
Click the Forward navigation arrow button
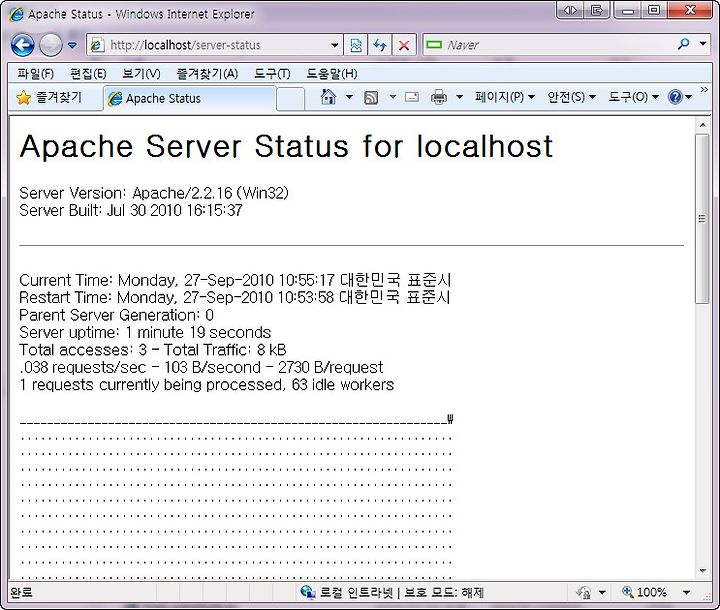(x=51, y=45)
